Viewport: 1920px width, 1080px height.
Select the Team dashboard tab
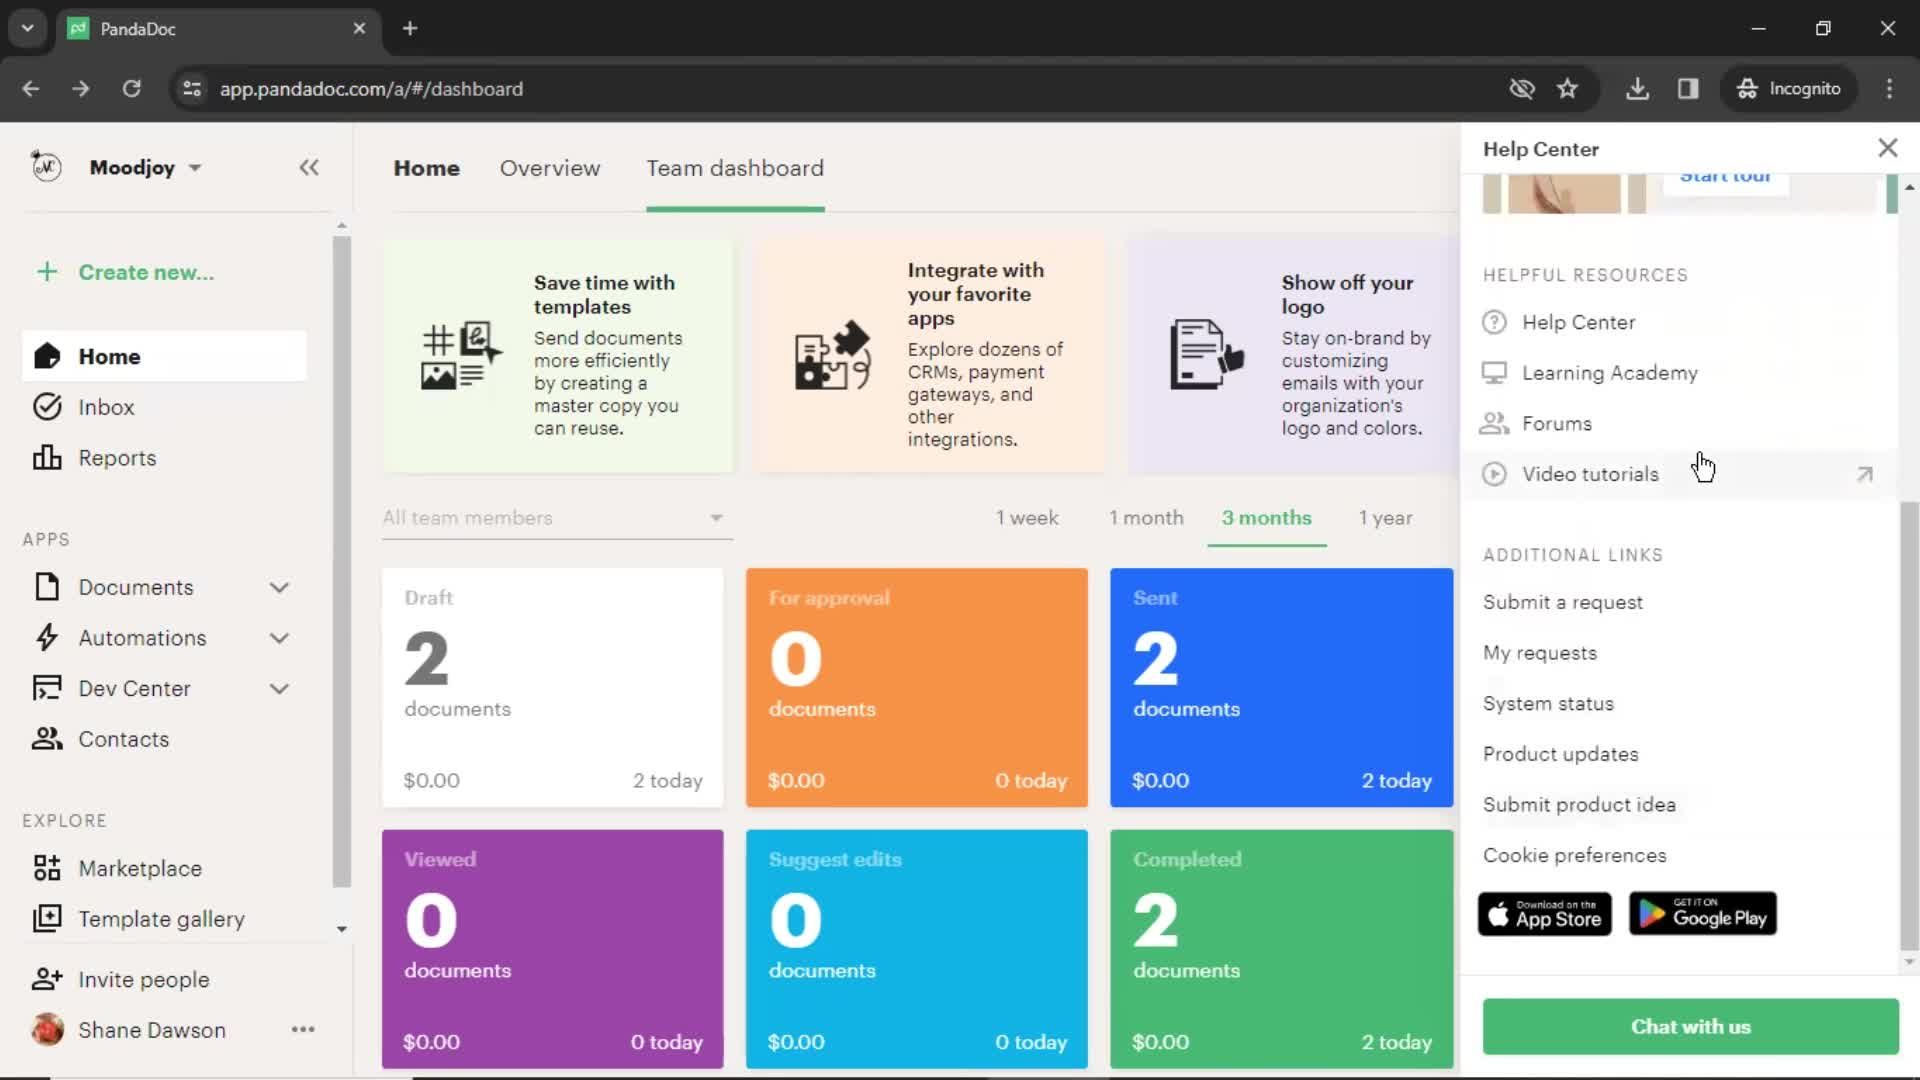735,168
